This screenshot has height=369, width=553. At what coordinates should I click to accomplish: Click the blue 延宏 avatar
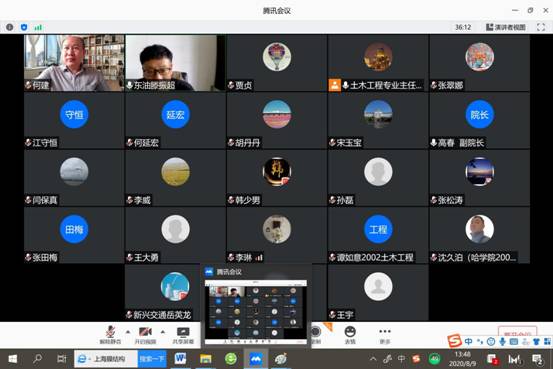[175, 114]
